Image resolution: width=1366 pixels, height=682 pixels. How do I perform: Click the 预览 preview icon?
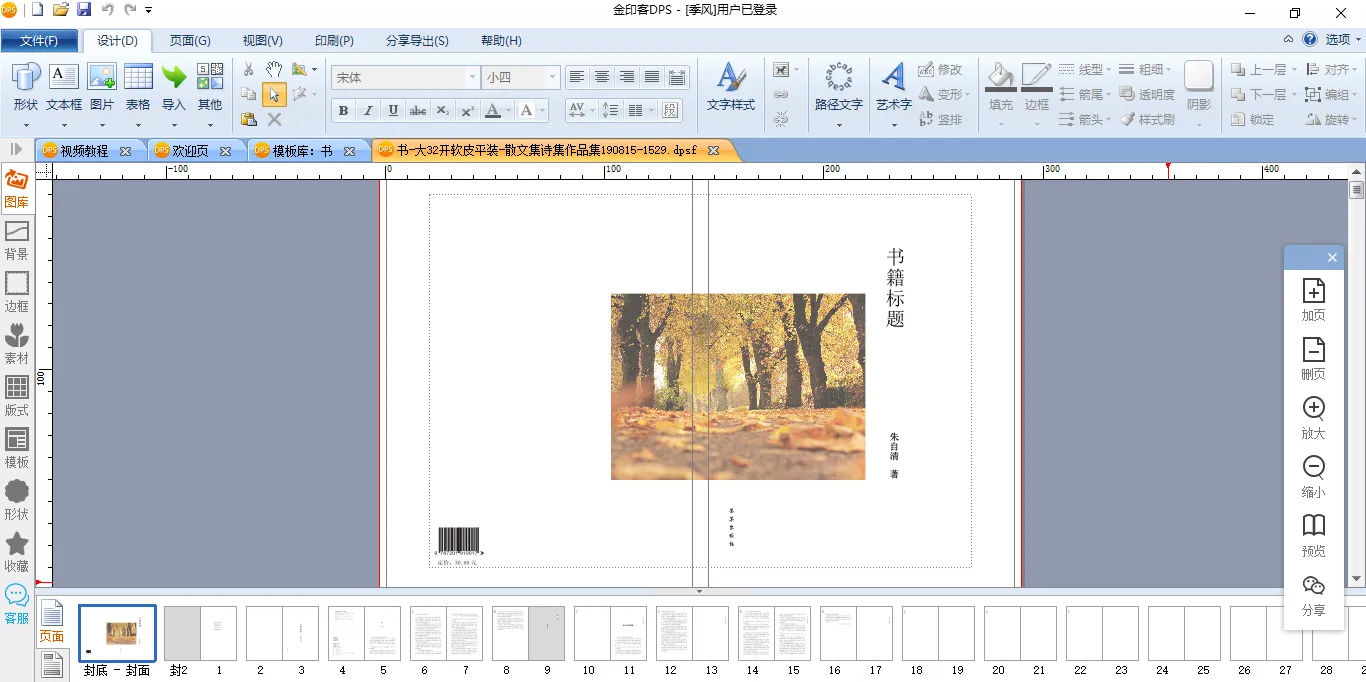(x=1313, y=536)
